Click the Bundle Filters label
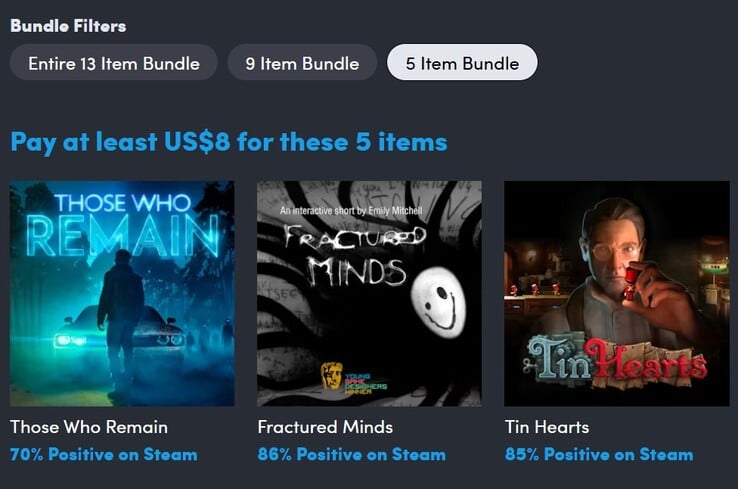Viewport: 738px width, 489px height. 68,26
